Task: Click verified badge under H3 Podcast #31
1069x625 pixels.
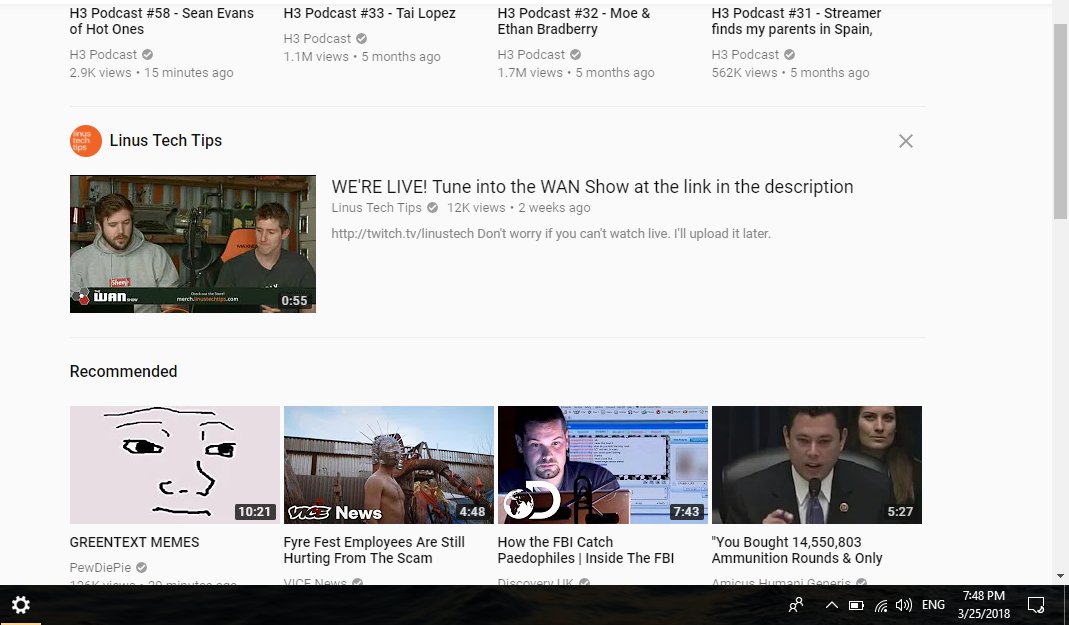Action: (x=789, y=55)
